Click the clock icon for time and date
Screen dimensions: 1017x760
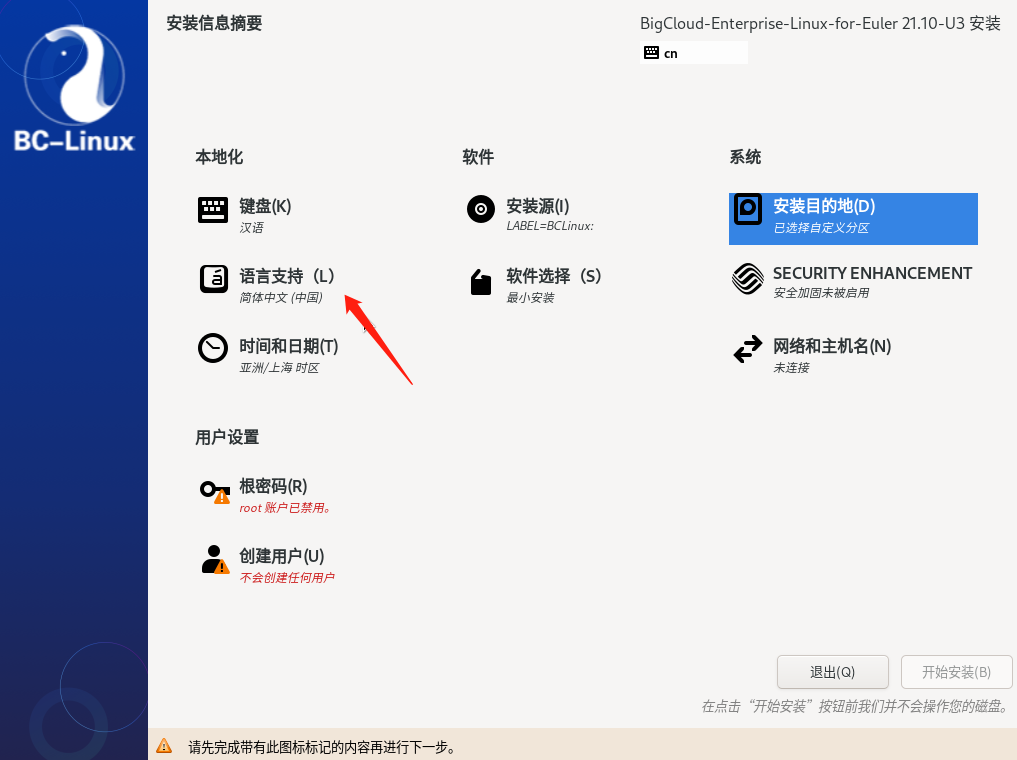point(213,348)
